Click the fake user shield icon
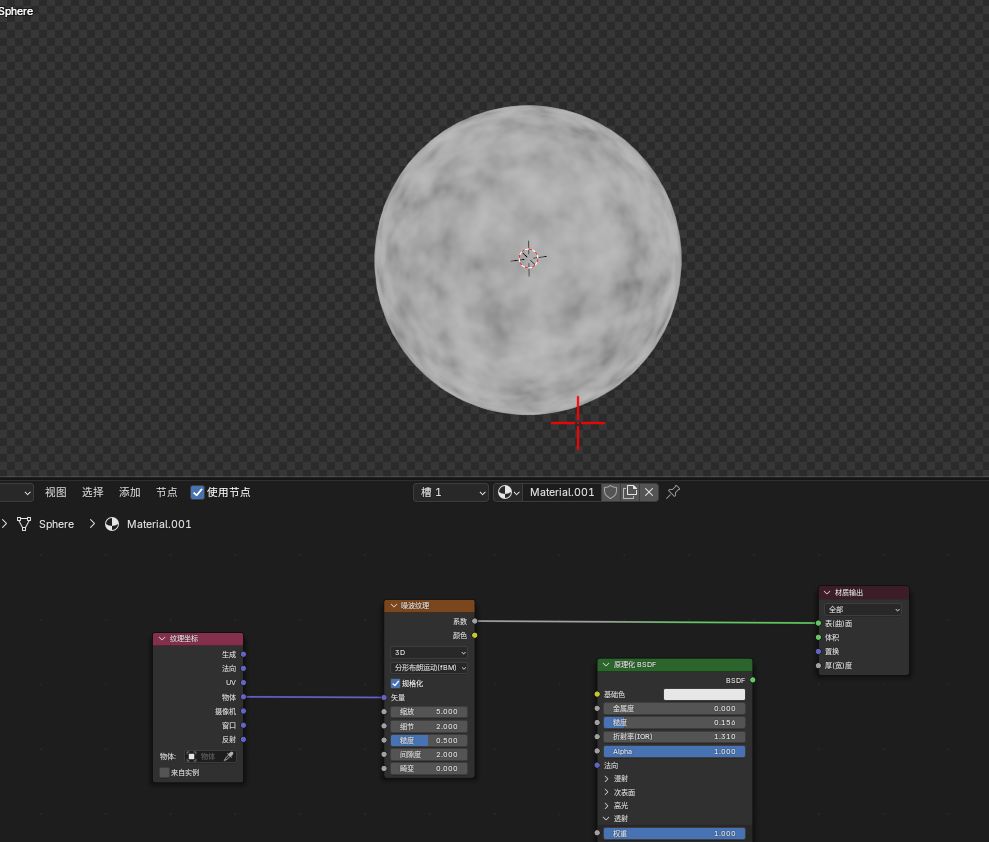 (610, 492)
